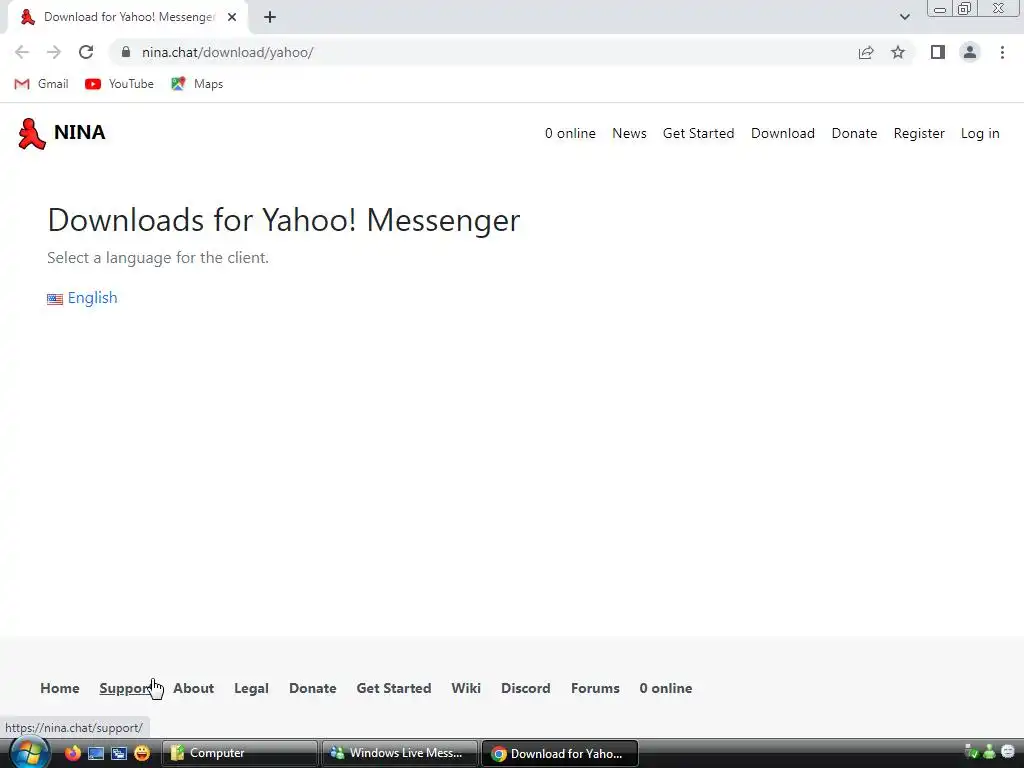Switch to Windows Live Messenger taskbar window
This screenshot has width=1024, height=768.
400,753
